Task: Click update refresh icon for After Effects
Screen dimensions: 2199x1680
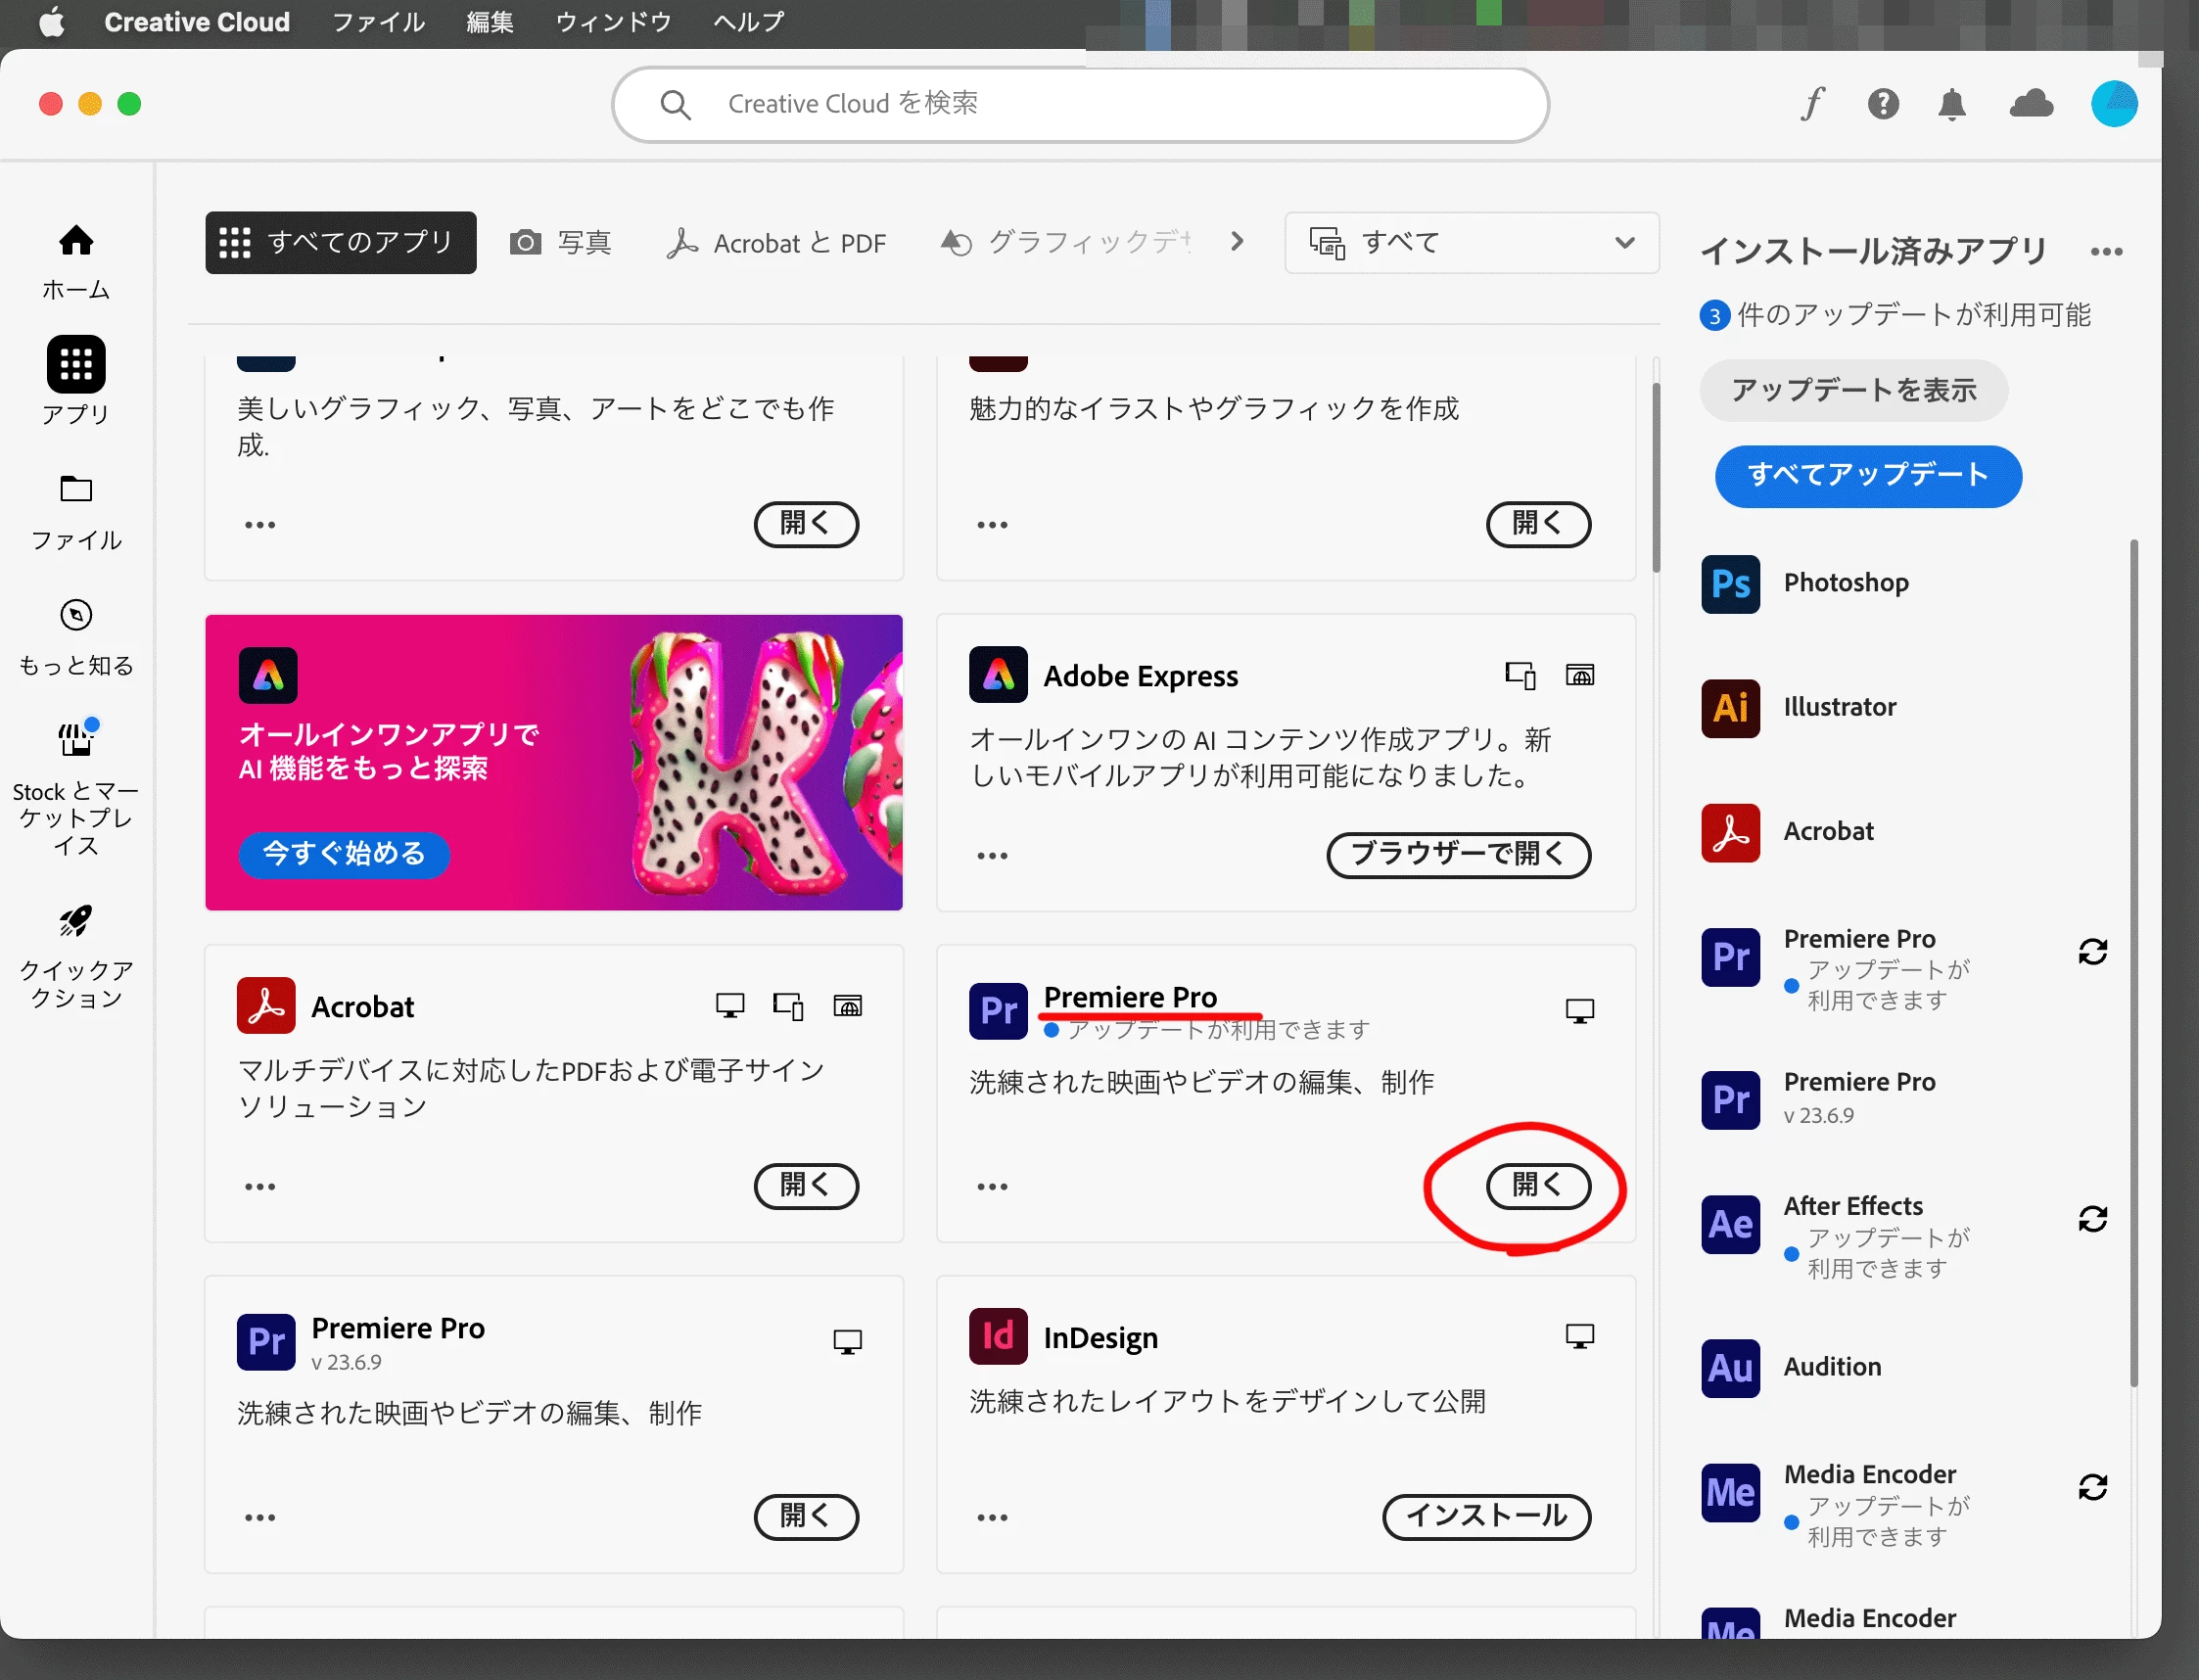Action: (2092, 1219)
